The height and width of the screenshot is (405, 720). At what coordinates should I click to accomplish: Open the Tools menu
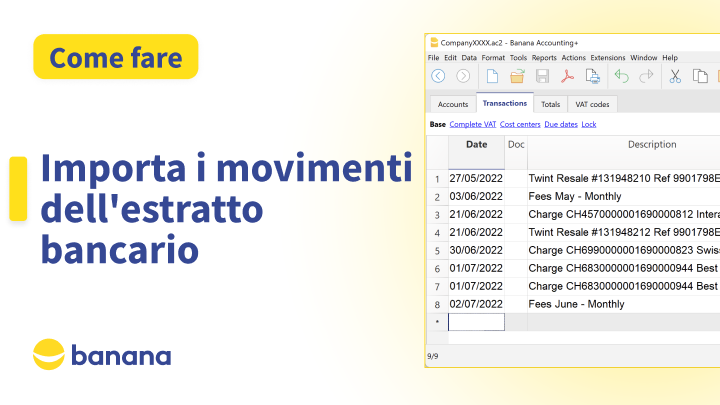coord(518,57)
